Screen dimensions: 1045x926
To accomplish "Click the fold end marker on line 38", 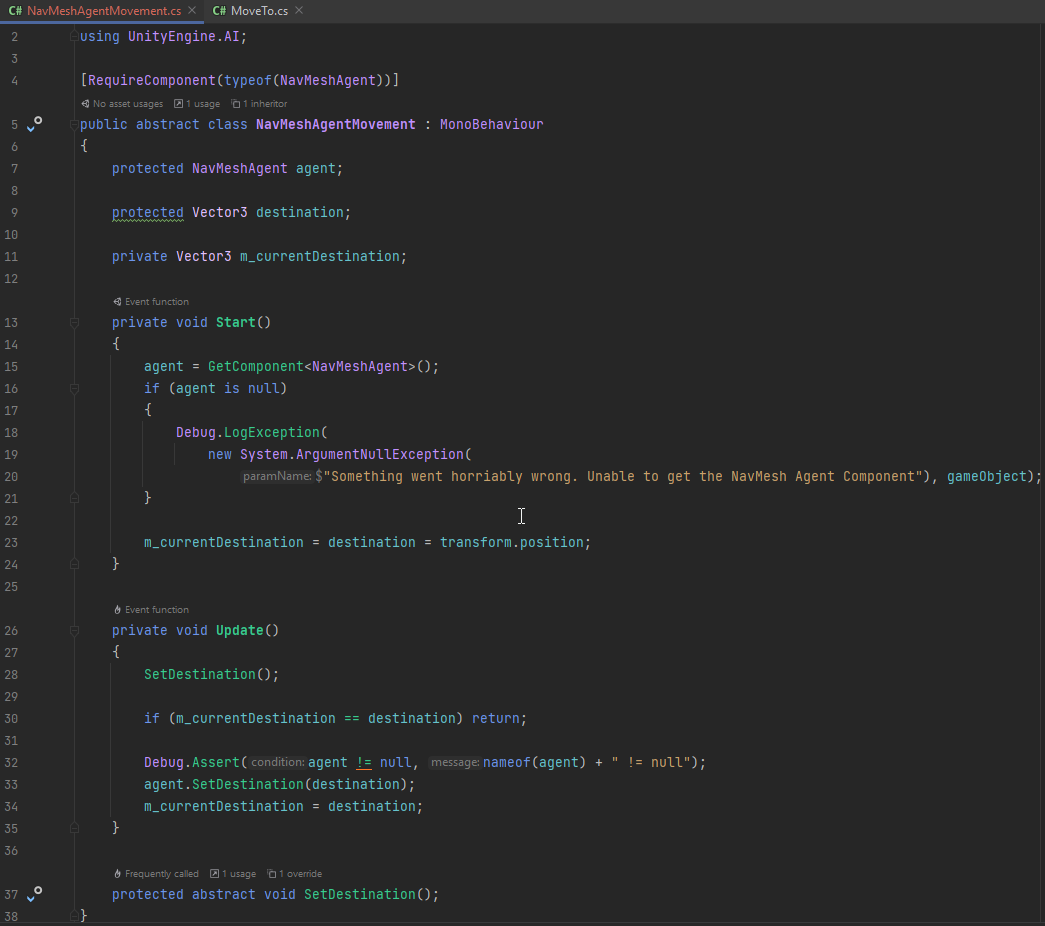I will 74,916.
